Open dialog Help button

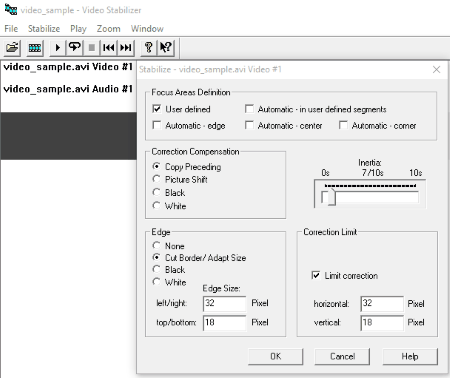click(x=410, y=356)
